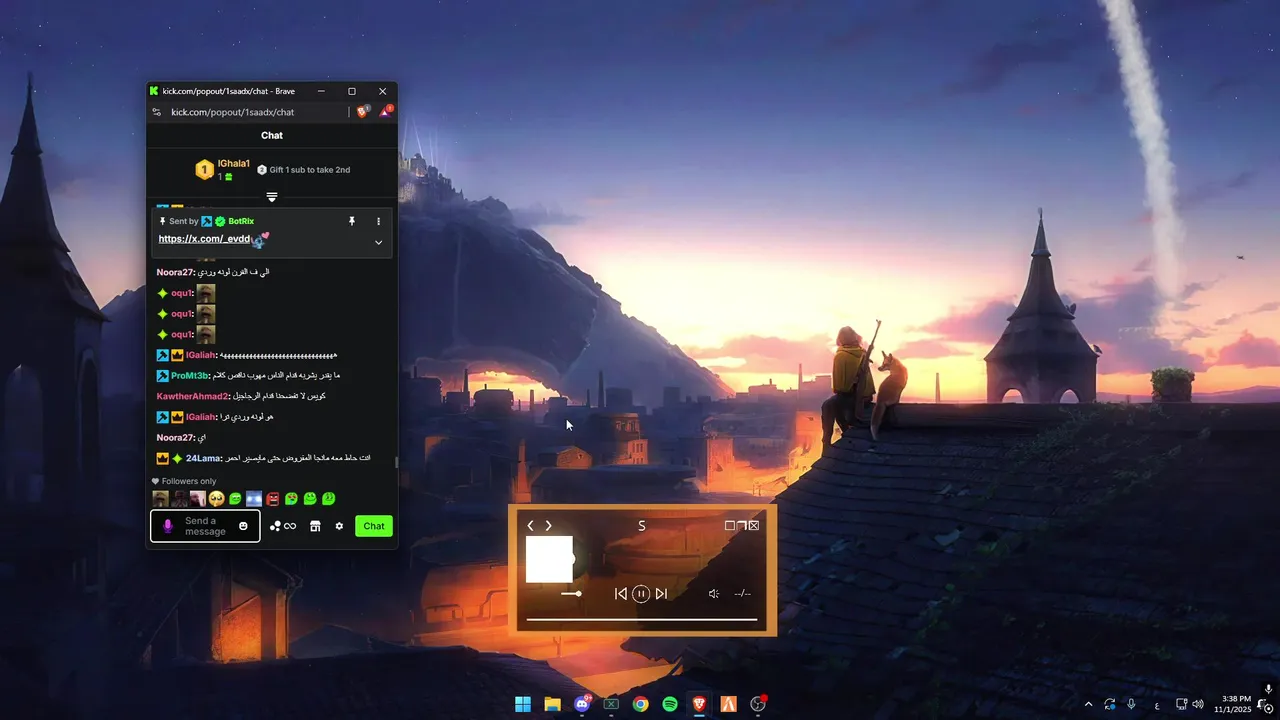Click username ProMt3b in chat
This screenshot has width=1280, height=720.
pos(190,376)
